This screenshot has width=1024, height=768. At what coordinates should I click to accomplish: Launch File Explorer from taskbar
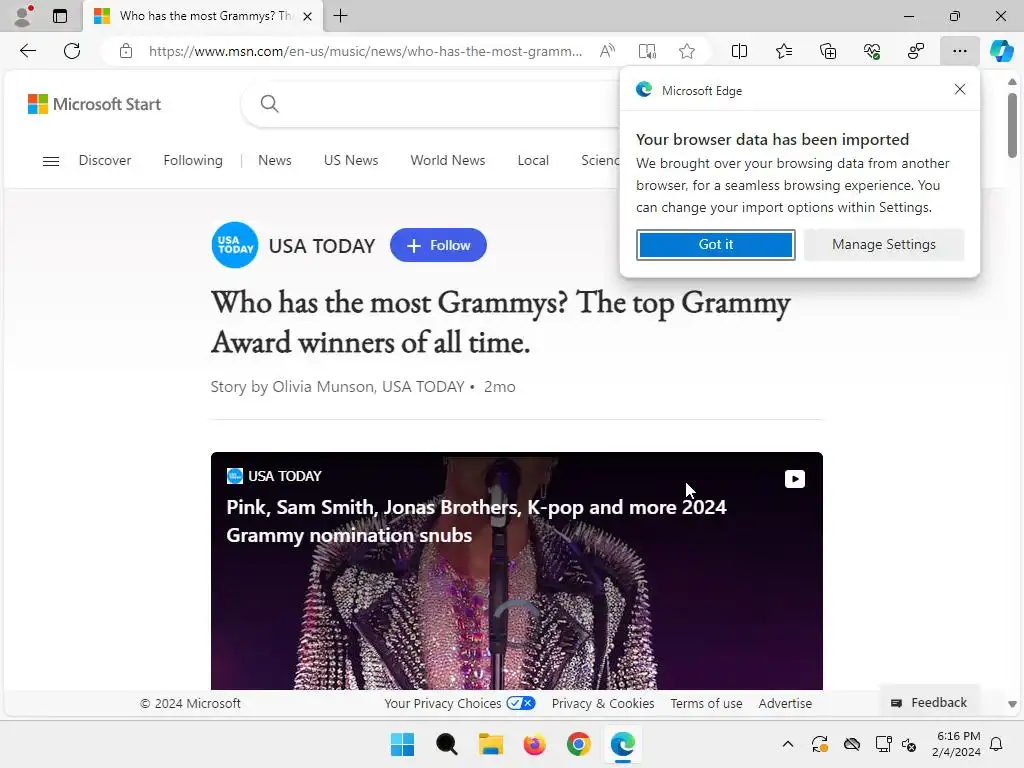tap(490, 744)
